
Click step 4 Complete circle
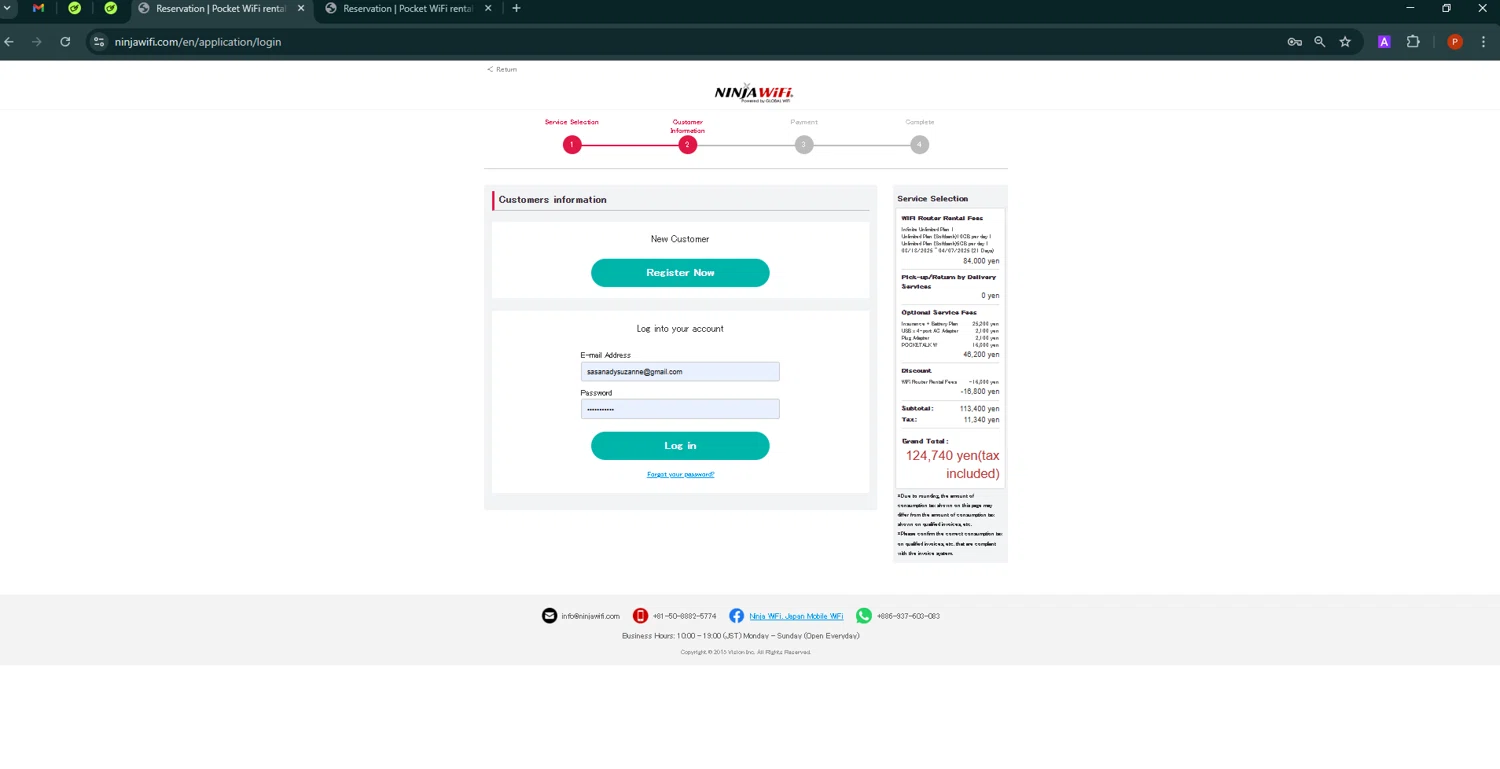coord(919,145)
